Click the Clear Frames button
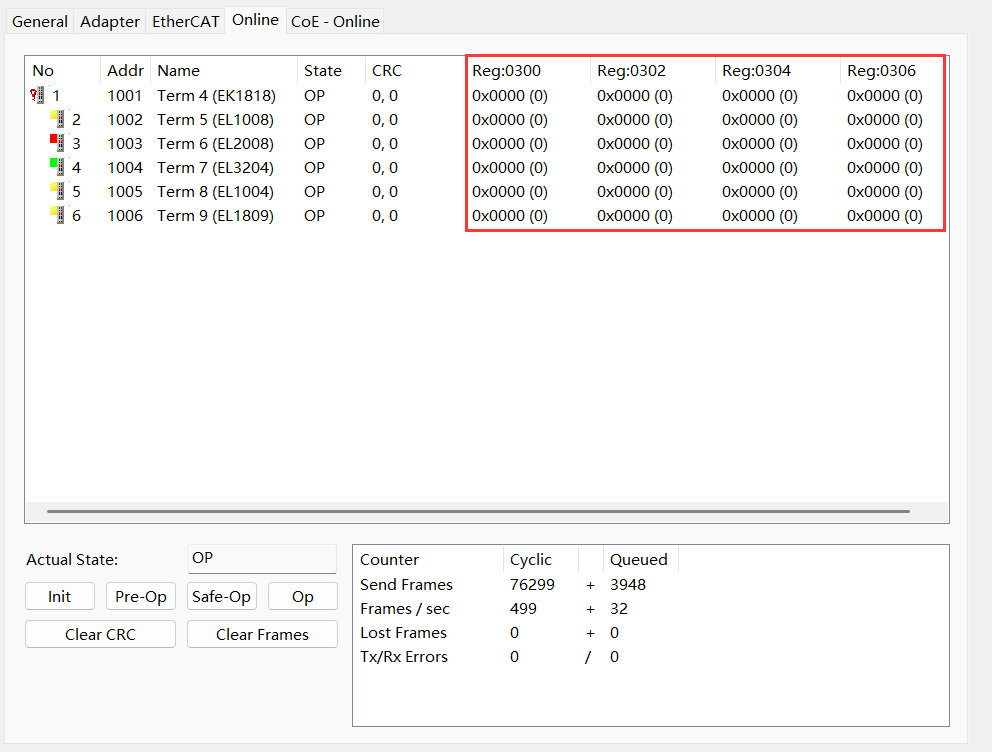 [x=262, y=634]
